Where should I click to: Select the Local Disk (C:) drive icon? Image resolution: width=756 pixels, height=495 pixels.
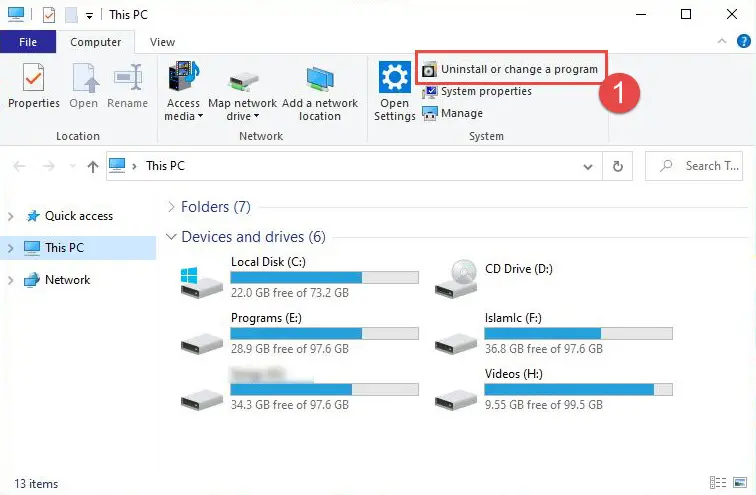(x=201, y=282)
